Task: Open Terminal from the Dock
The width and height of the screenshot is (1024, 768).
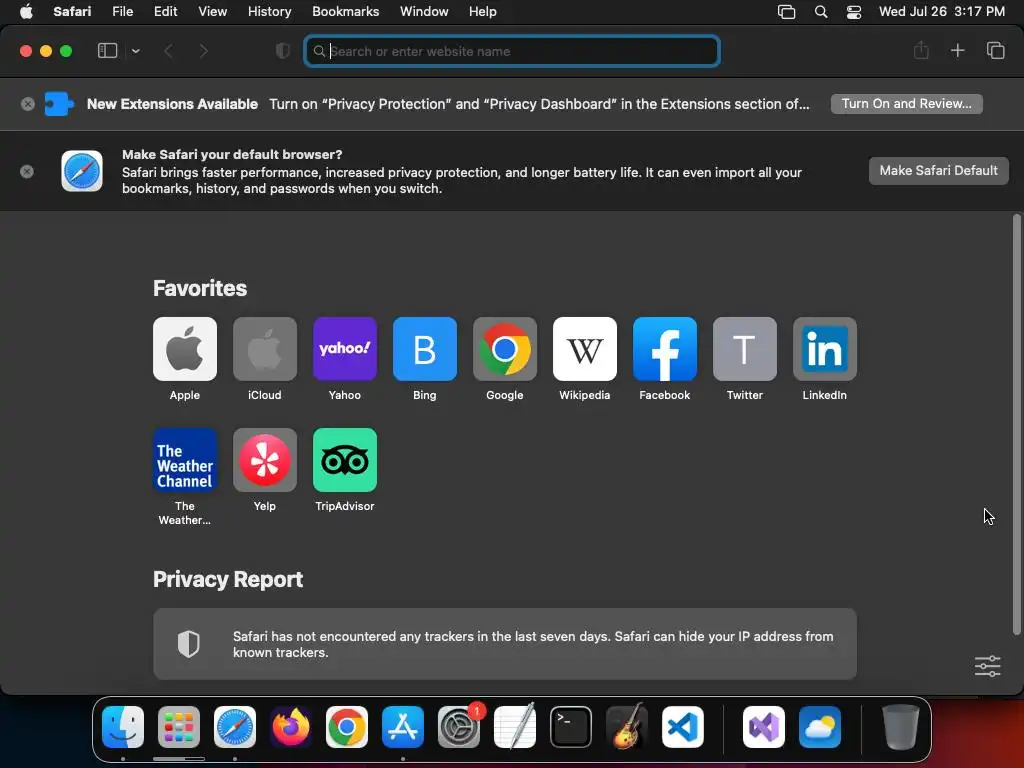Action: click(571, 726)
